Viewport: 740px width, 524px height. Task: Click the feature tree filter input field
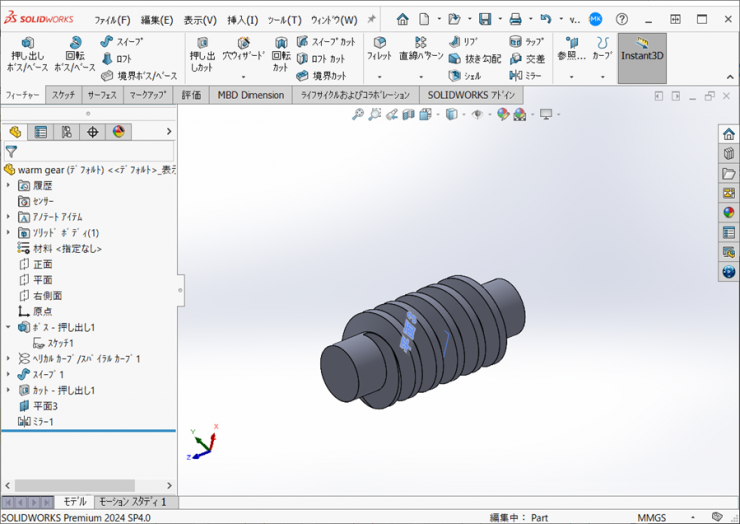tap(95, 152)
